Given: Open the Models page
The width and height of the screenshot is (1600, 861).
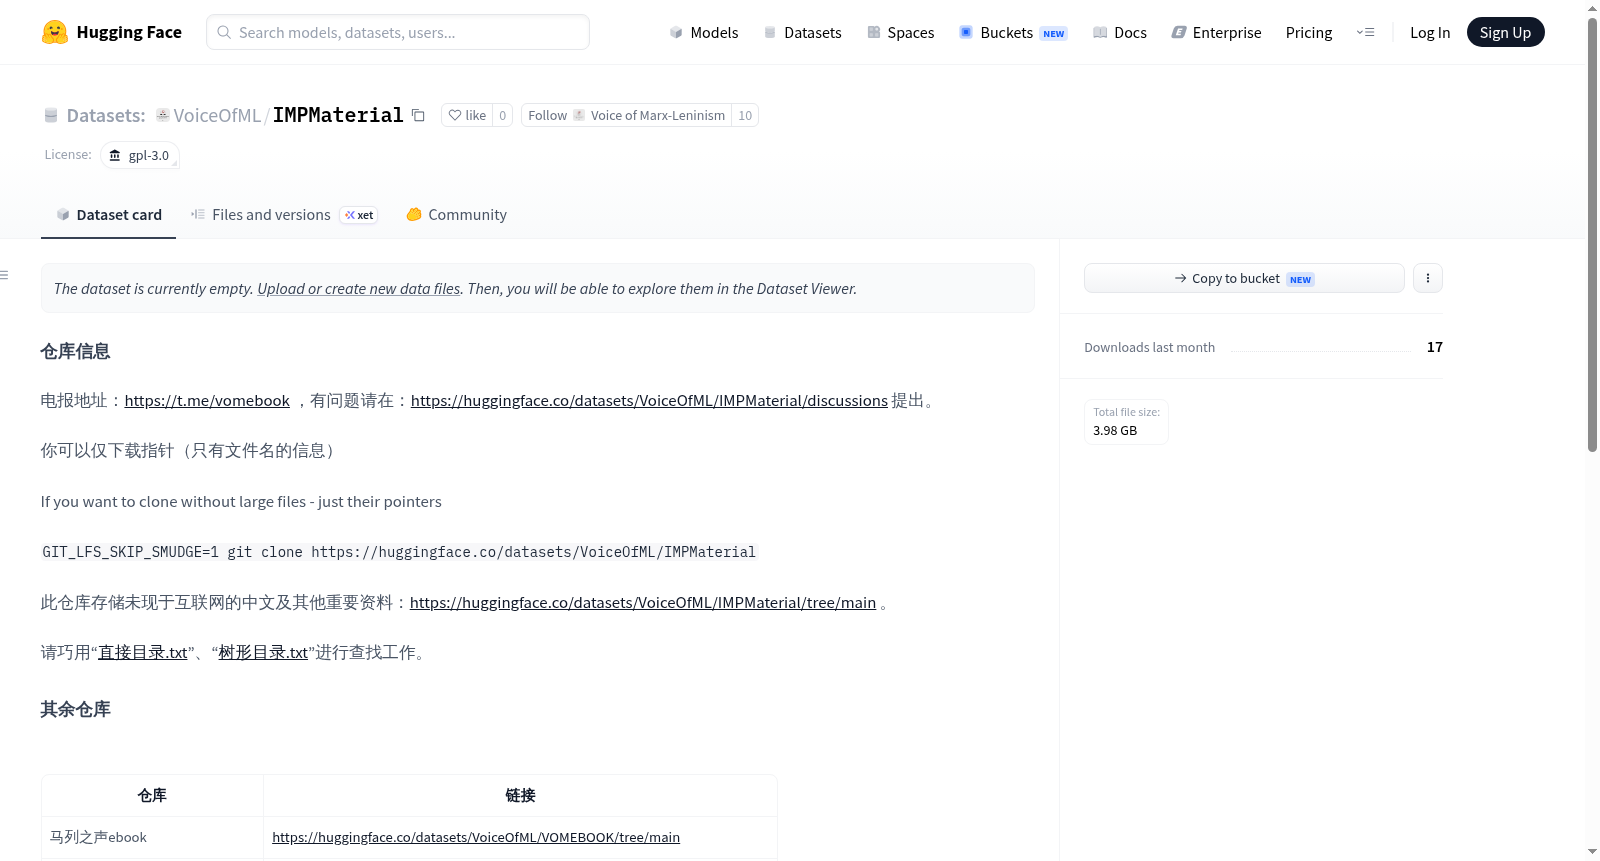Looking at the screenshot, I should click(x=704, y=32).
